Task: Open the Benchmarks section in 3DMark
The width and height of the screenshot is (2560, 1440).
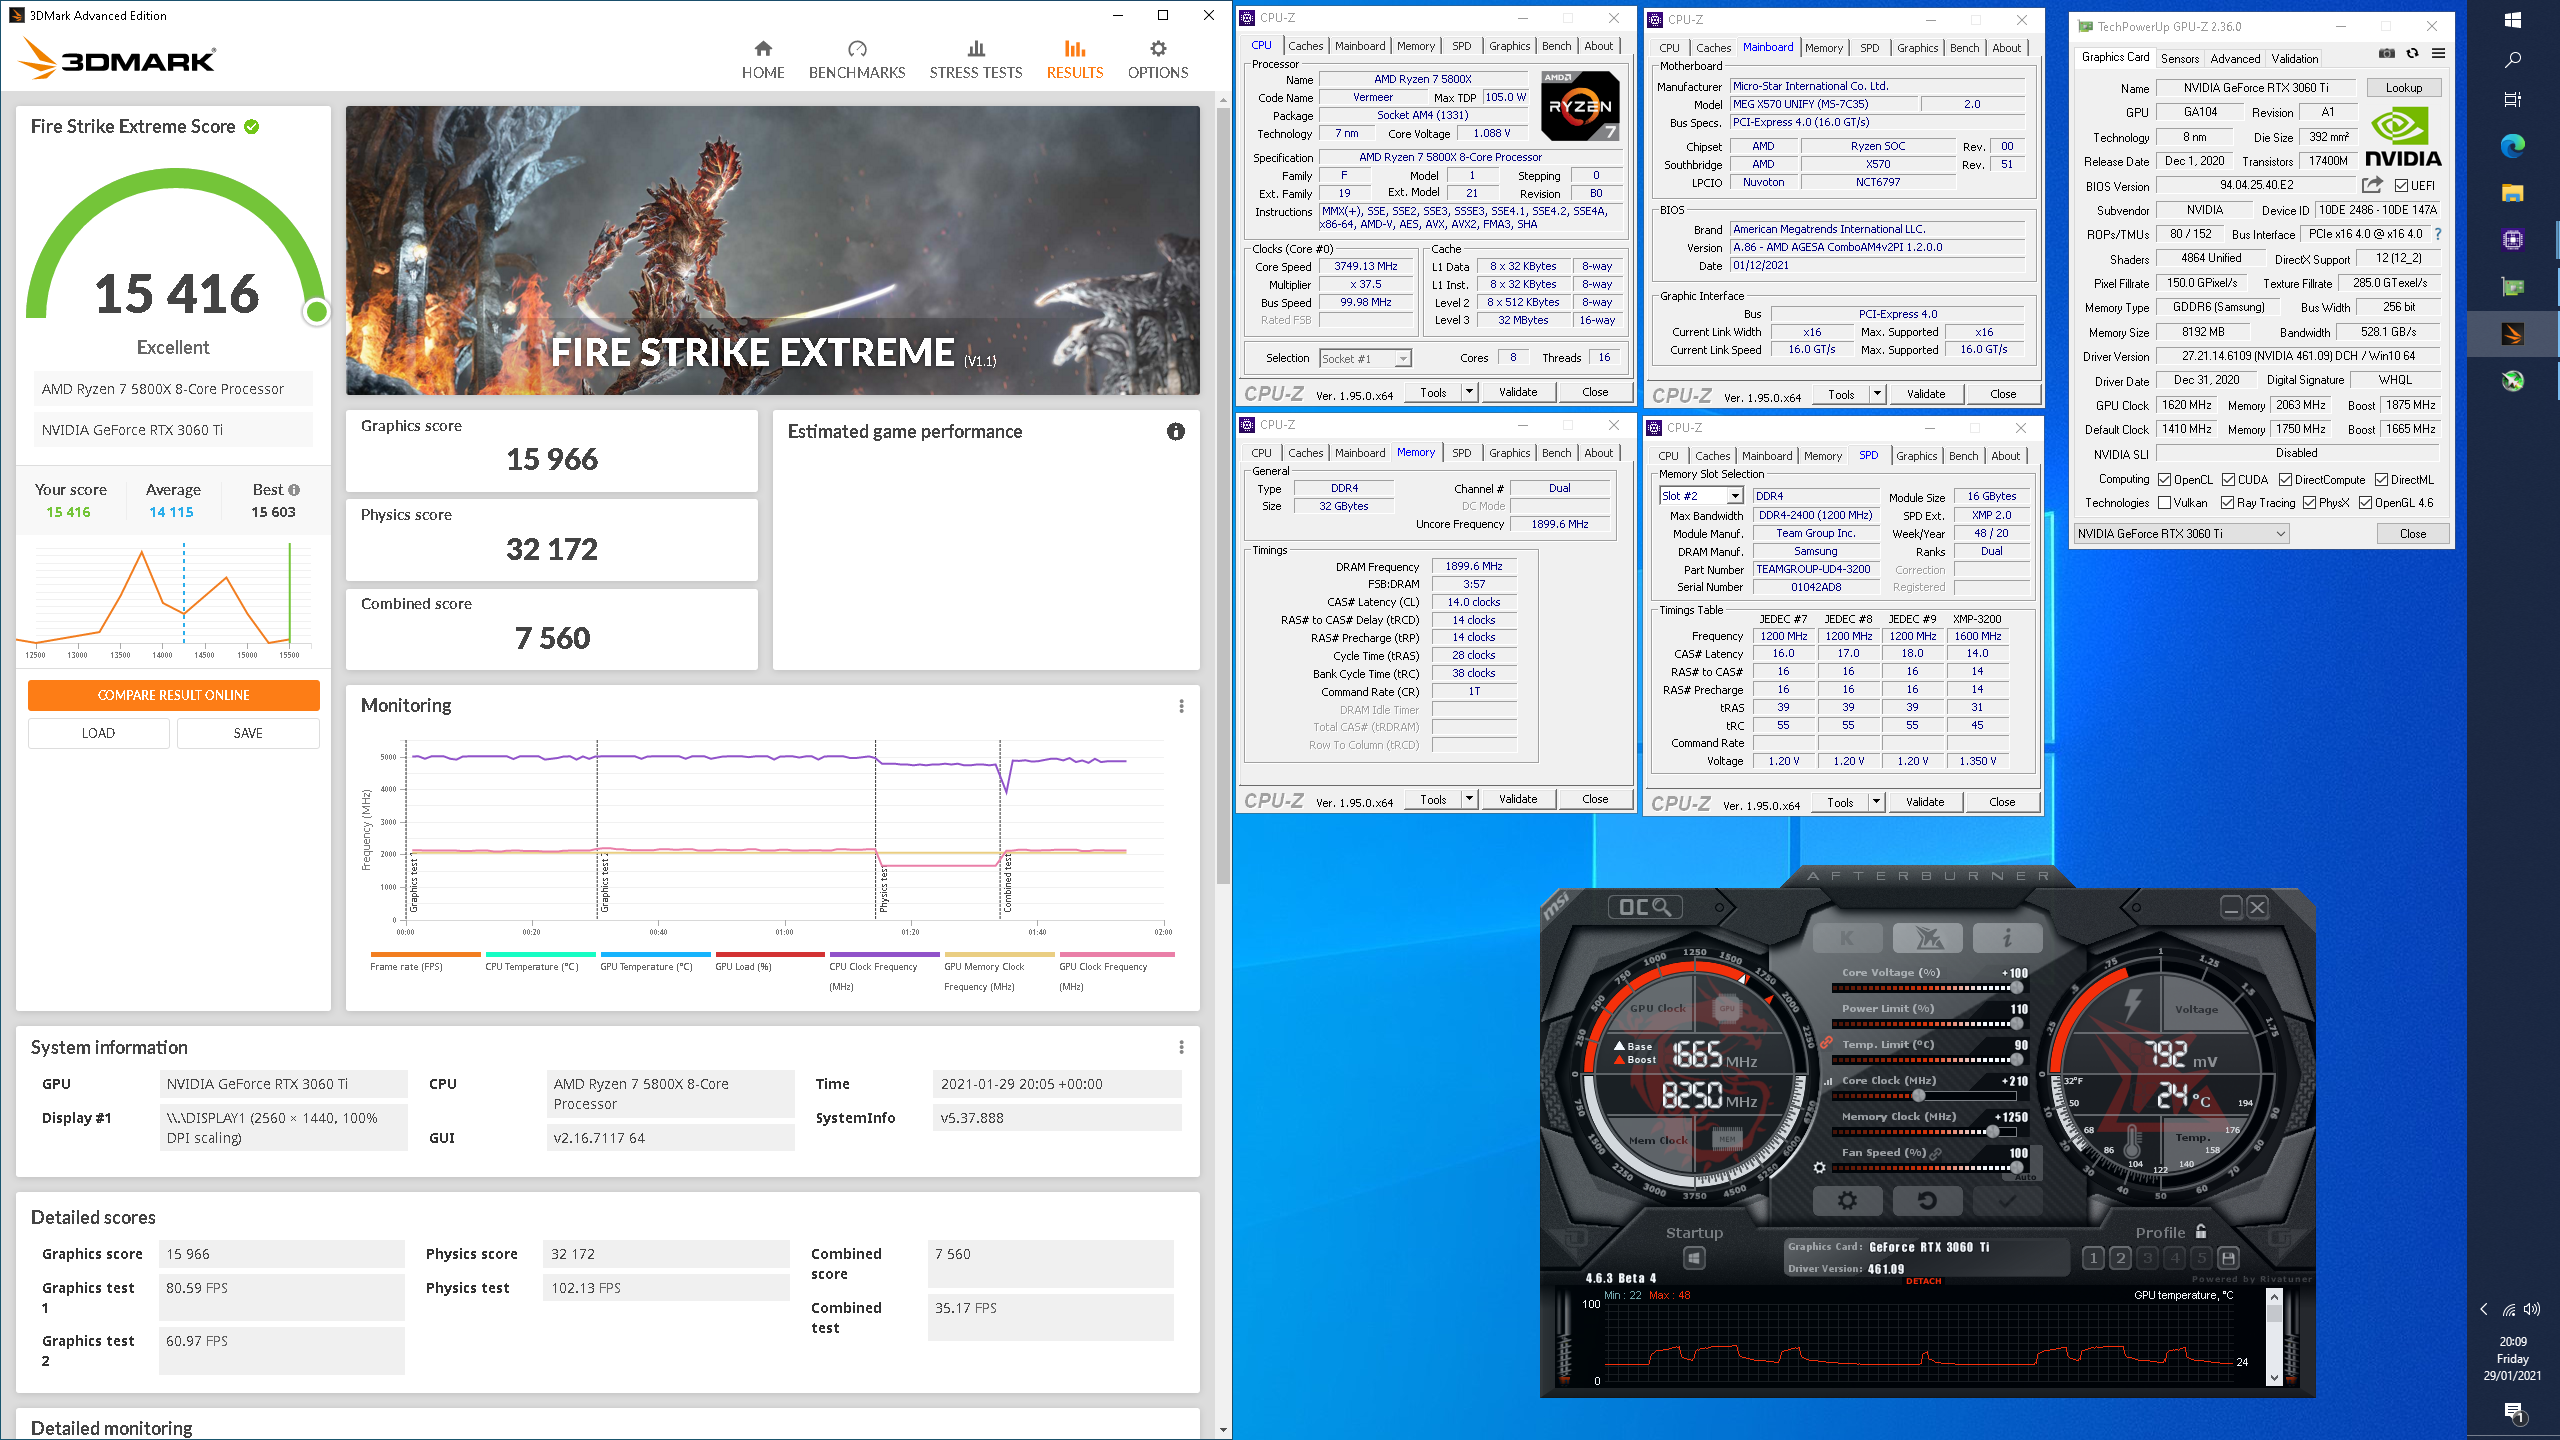Action: pos(857,60)
